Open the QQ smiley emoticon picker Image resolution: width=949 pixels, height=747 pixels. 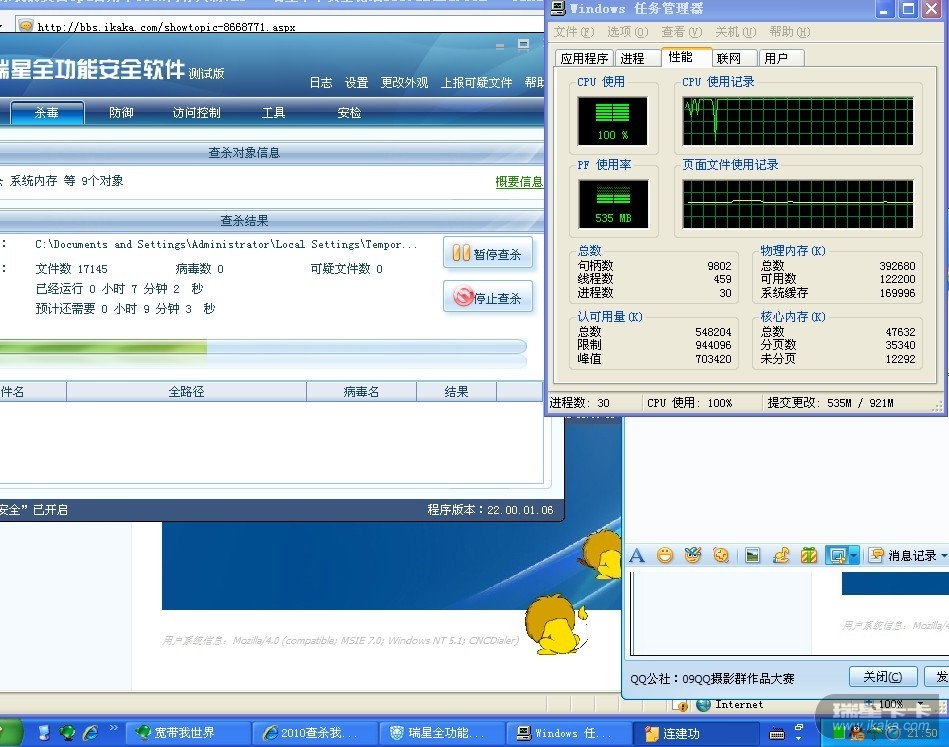665,555
